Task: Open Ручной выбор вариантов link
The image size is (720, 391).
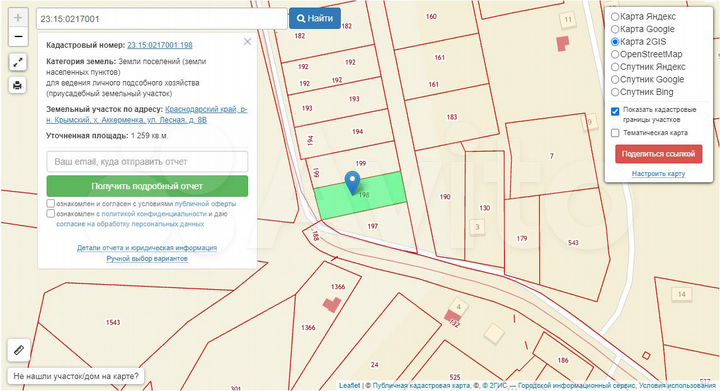Action: click(147, 259)
